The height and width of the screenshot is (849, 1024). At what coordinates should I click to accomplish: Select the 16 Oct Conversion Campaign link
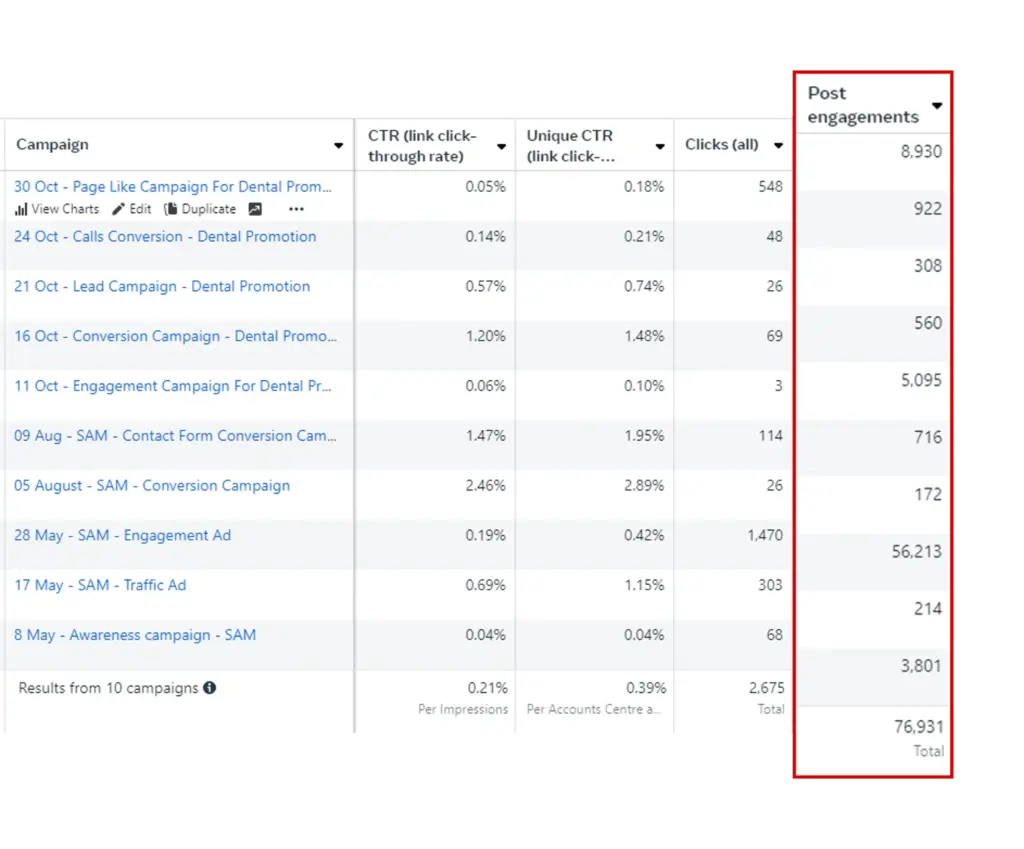click(175, 336)
